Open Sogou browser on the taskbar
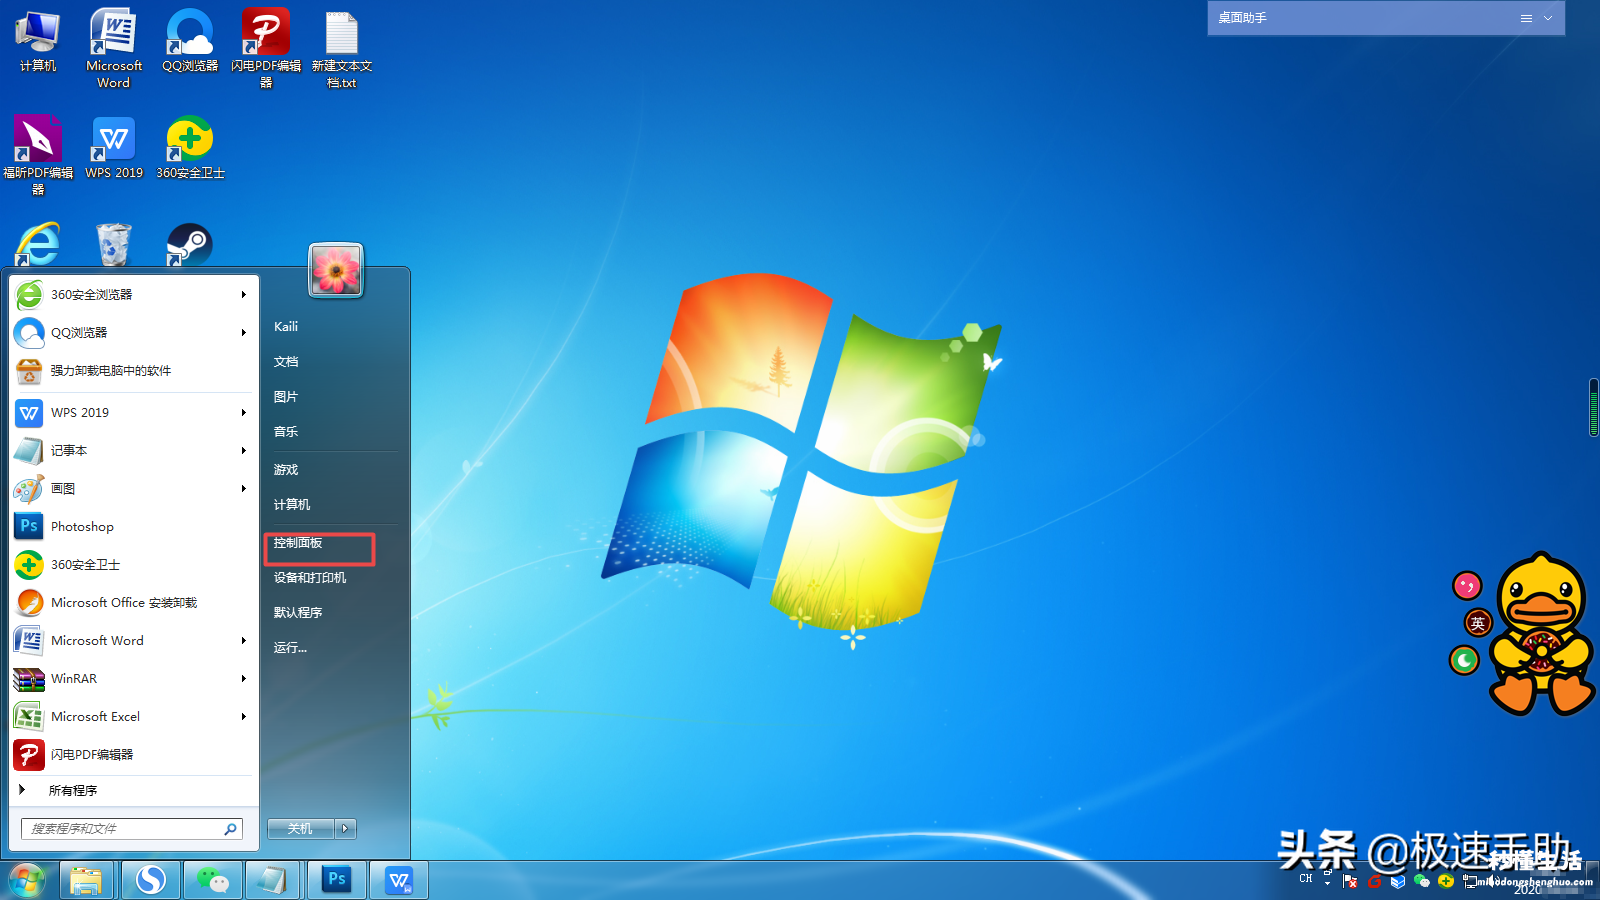Viewport: 1600px width, 900px height. tap(151, 881)
